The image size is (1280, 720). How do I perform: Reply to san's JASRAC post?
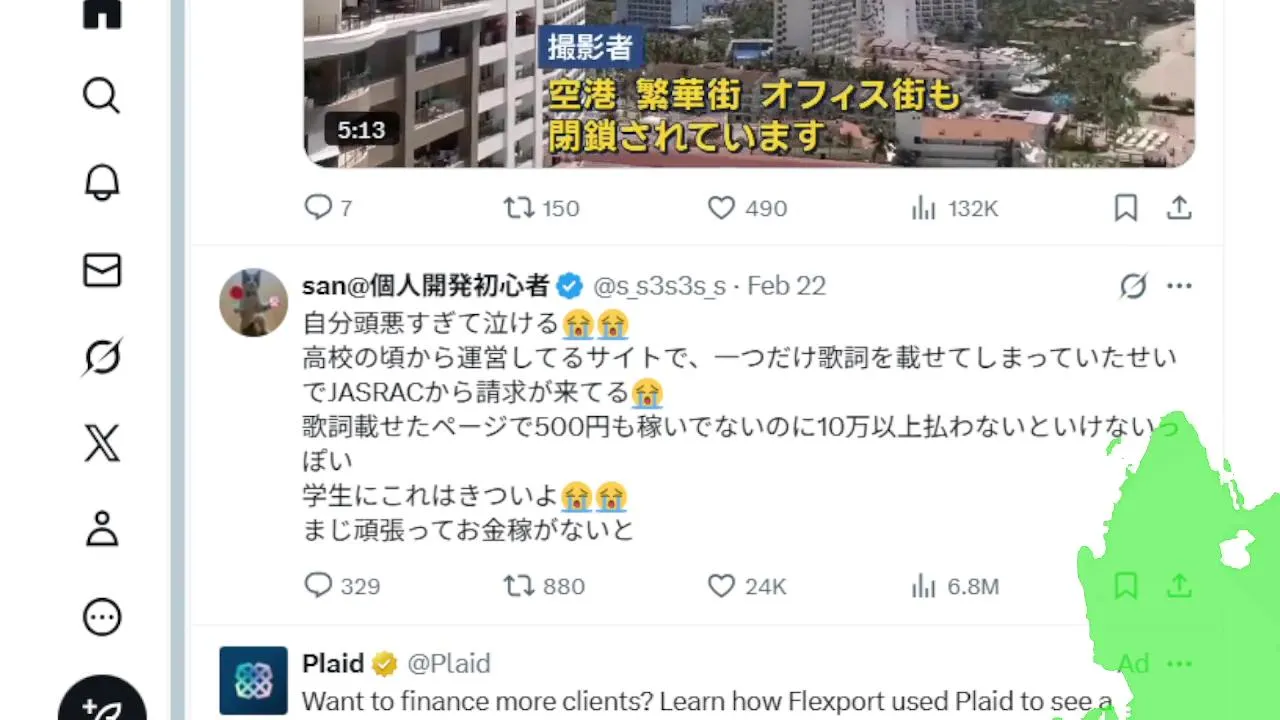(x=341, y=585)
